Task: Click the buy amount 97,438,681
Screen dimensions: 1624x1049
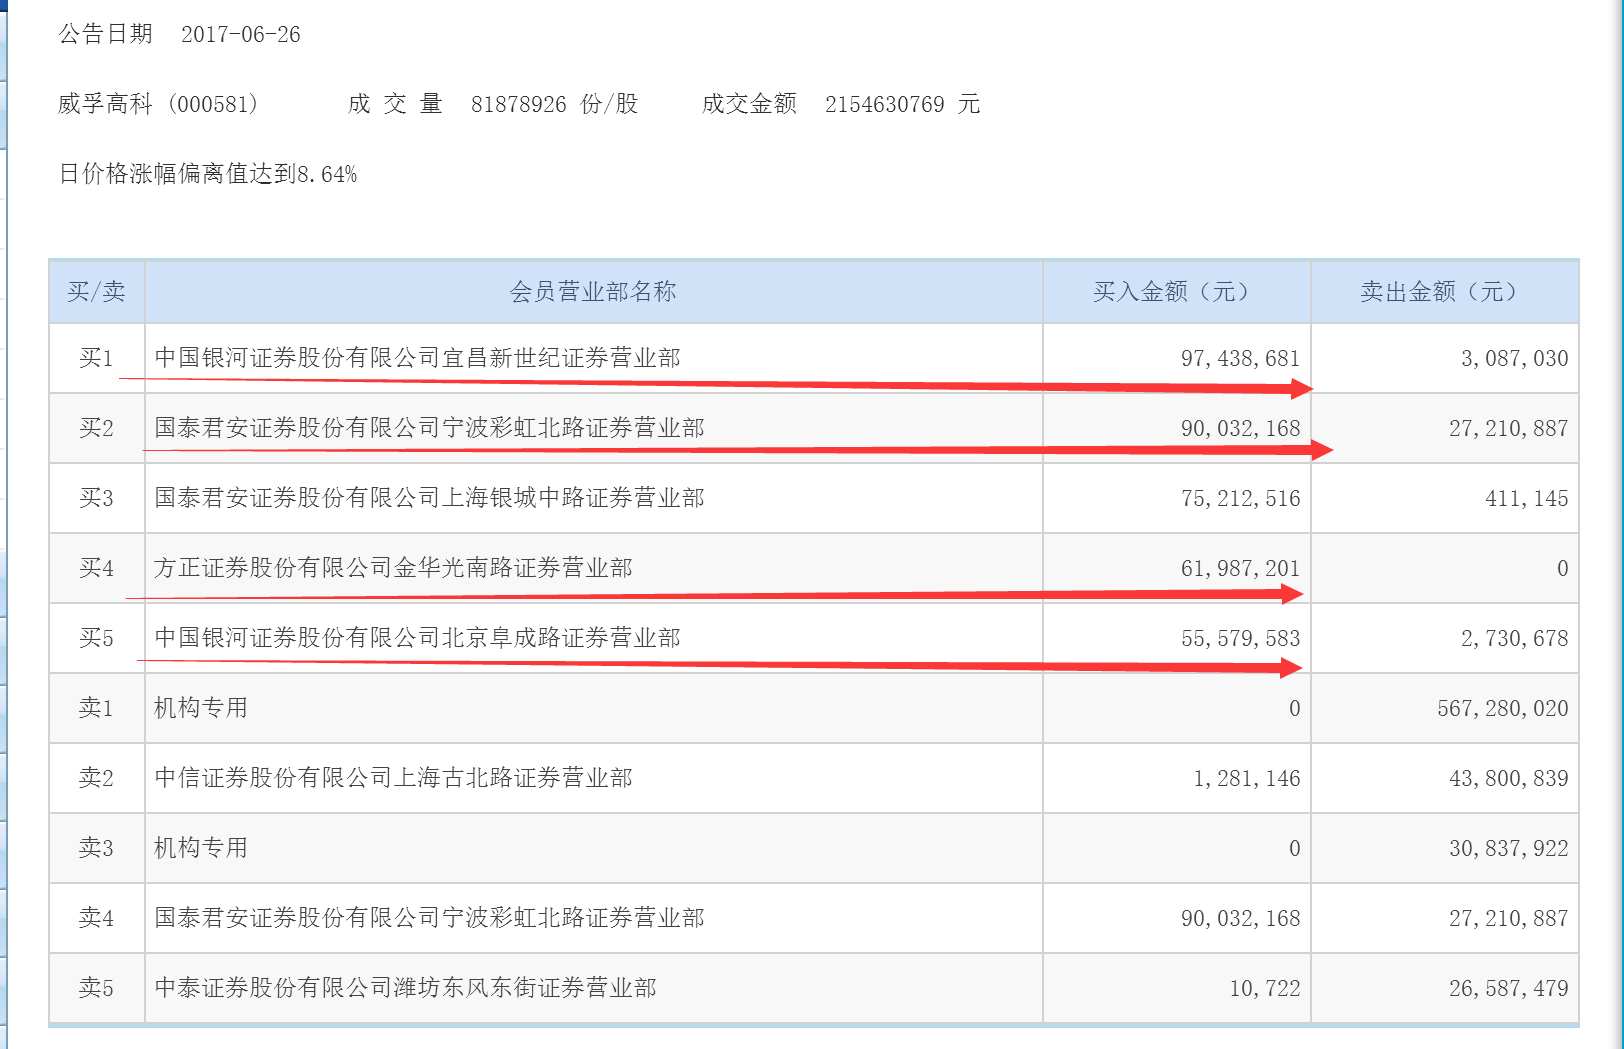Action: click(x=1240, y=358)
